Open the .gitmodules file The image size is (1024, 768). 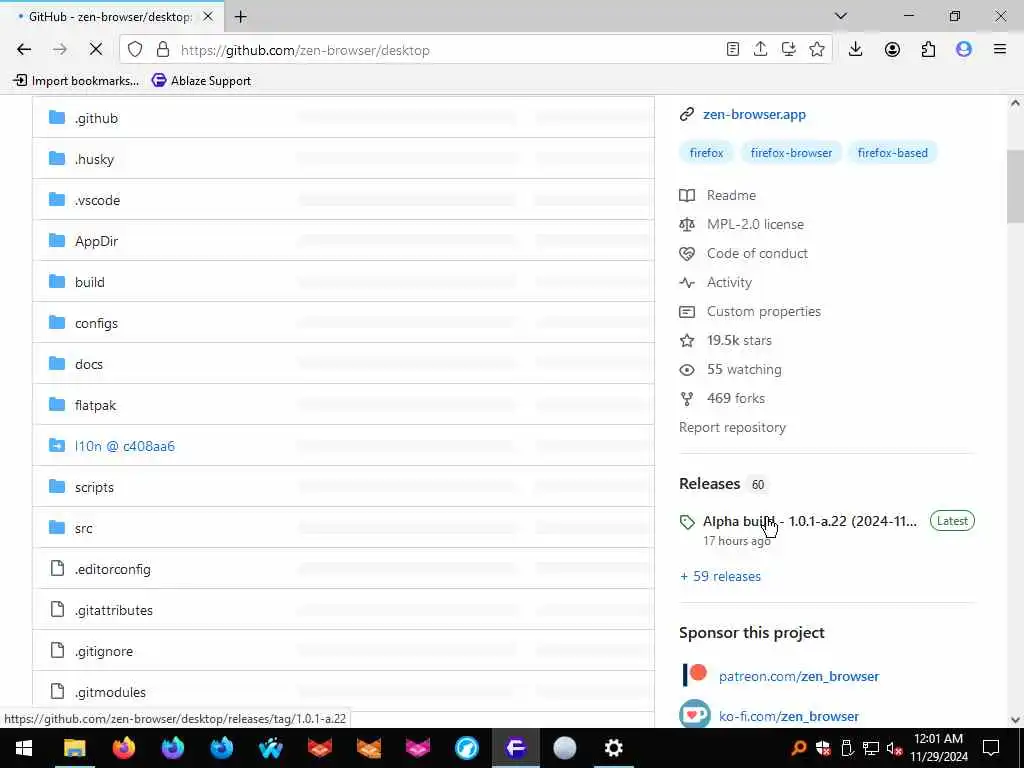coord(110,692)
